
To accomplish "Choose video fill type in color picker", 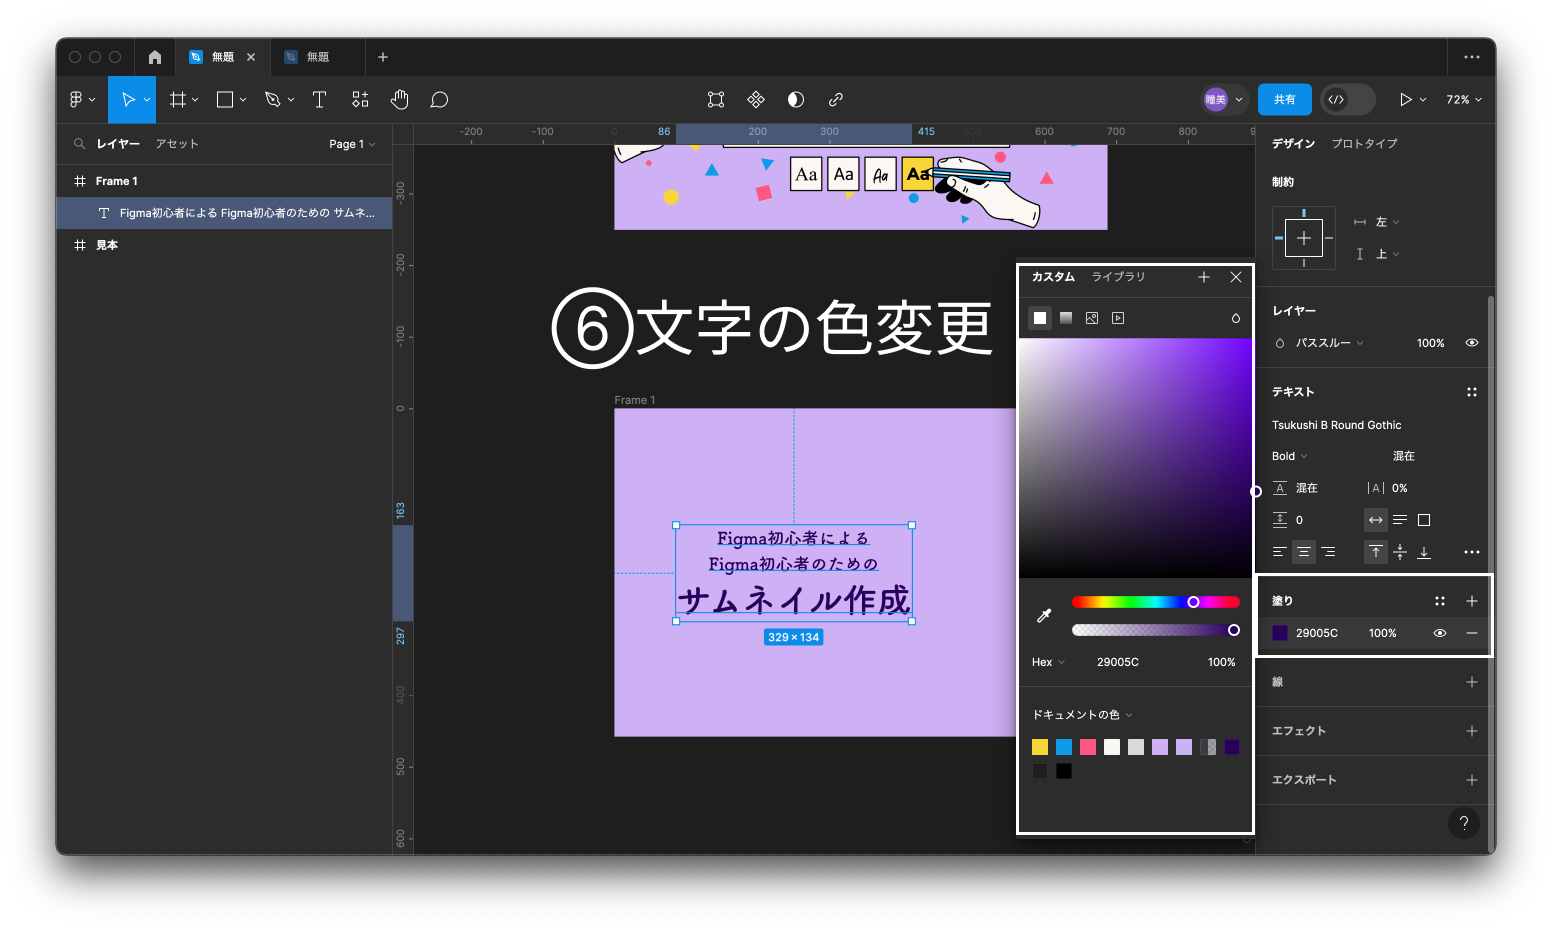I will 1118,318.
